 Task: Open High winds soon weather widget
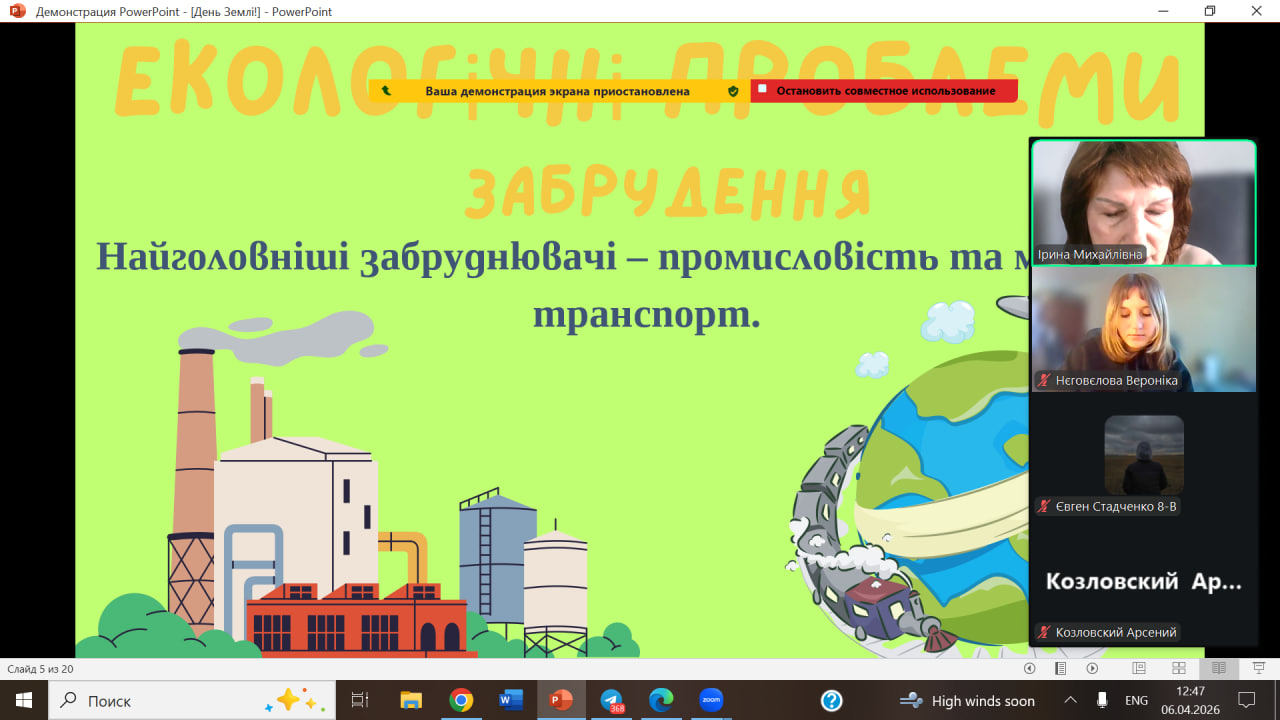[x=966, y=700]
